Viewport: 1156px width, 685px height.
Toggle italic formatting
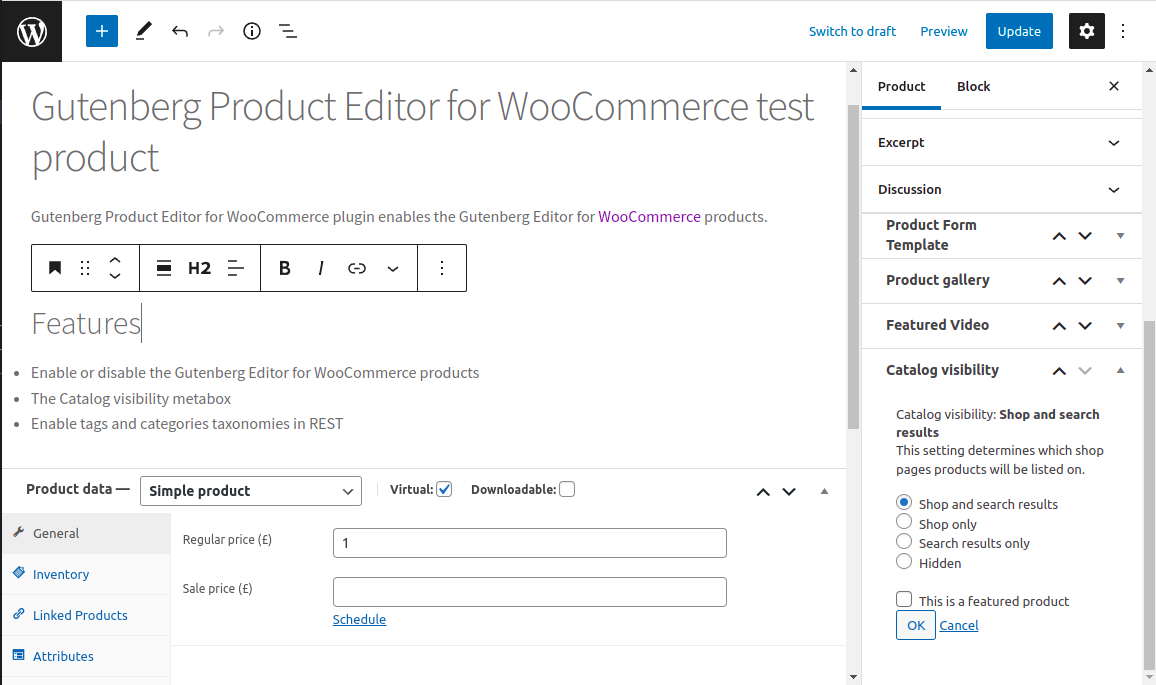[321, 268]
